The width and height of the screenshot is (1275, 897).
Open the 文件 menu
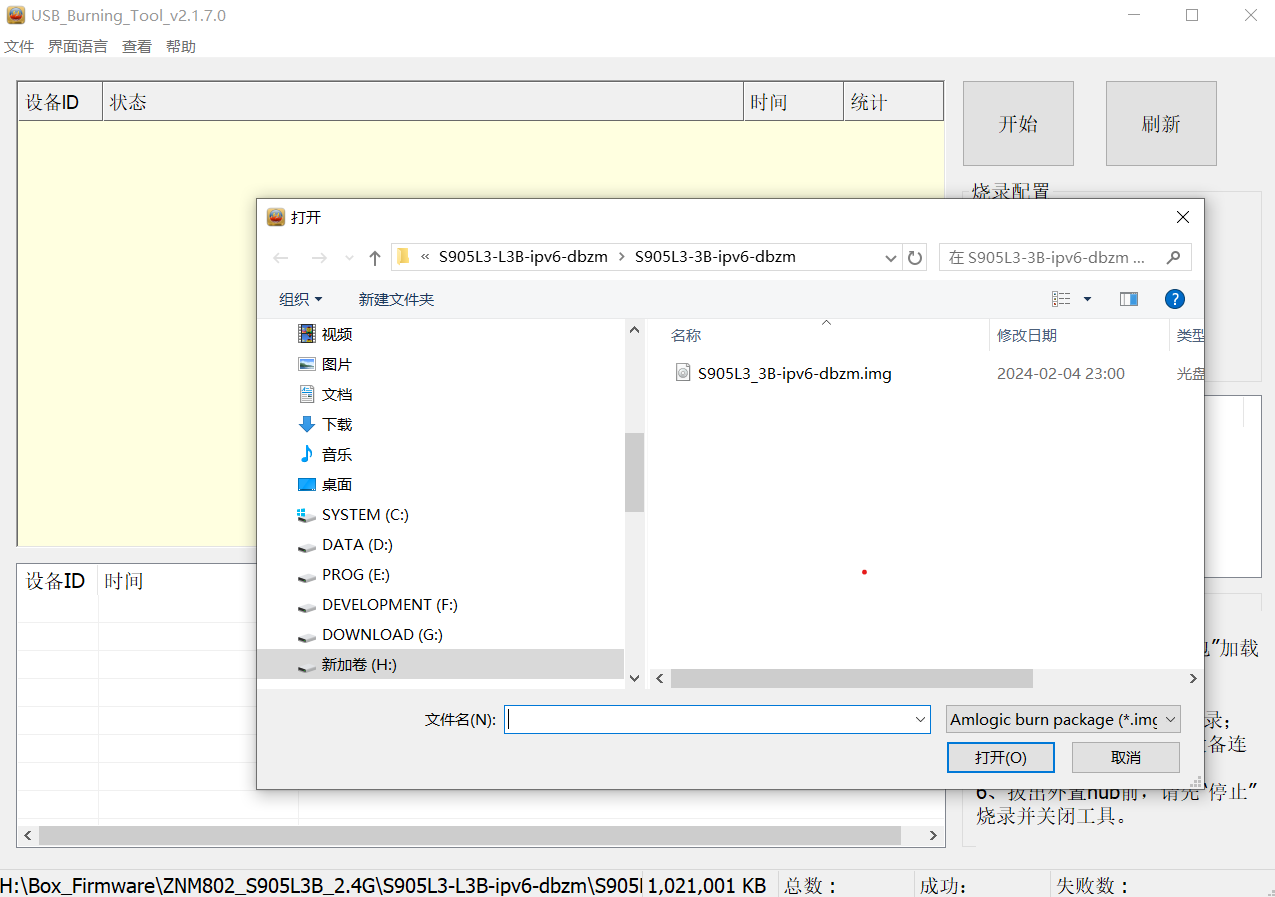click(x=19, y=46)
